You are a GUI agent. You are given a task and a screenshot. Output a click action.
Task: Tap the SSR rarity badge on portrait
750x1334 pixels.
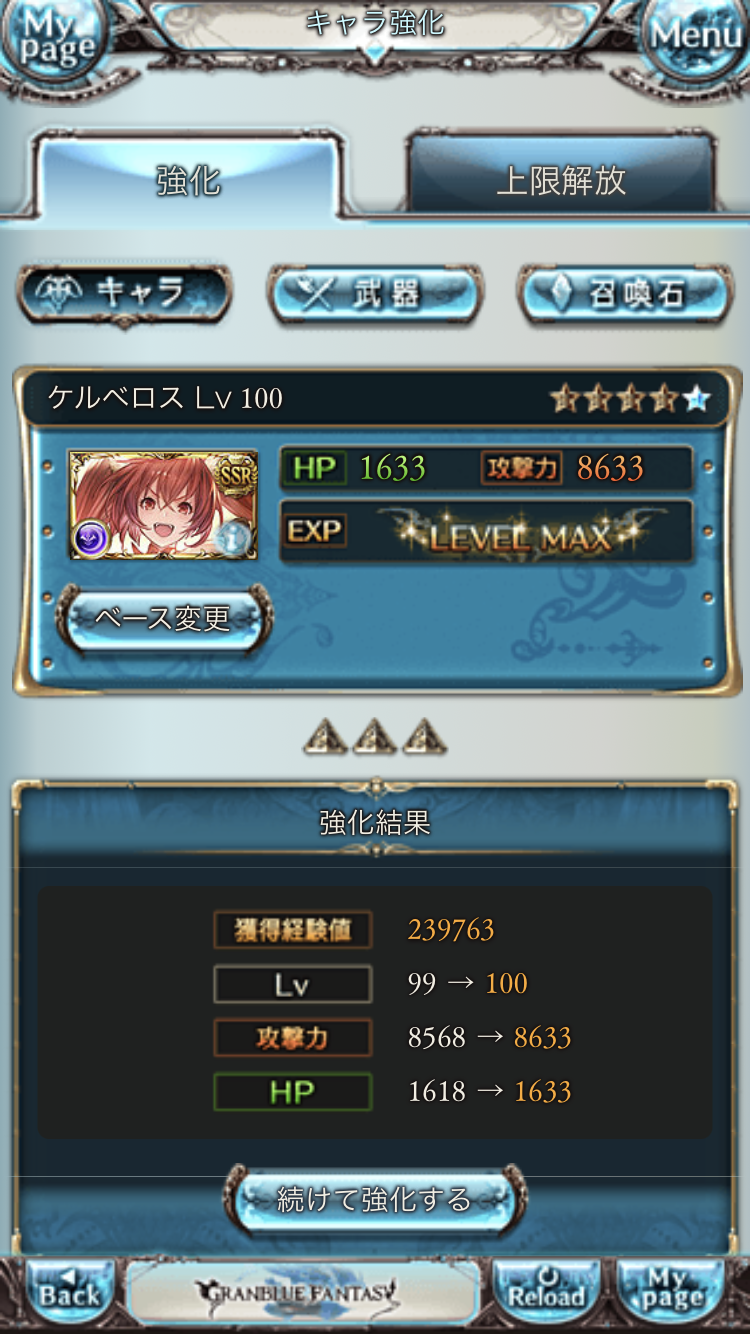(x=236, y=474)
